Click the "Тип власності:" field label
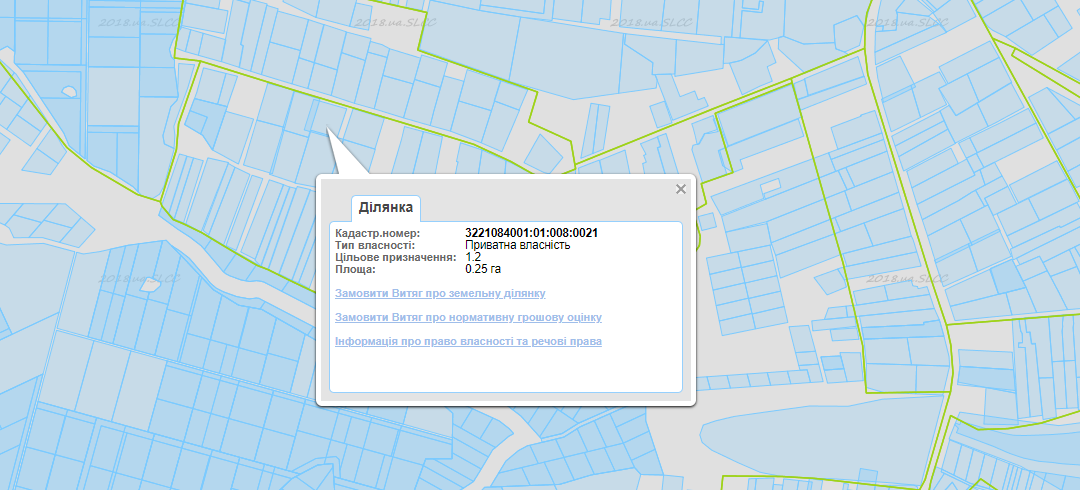Viewport: 1080px width, 490px height. coord(374,245)
